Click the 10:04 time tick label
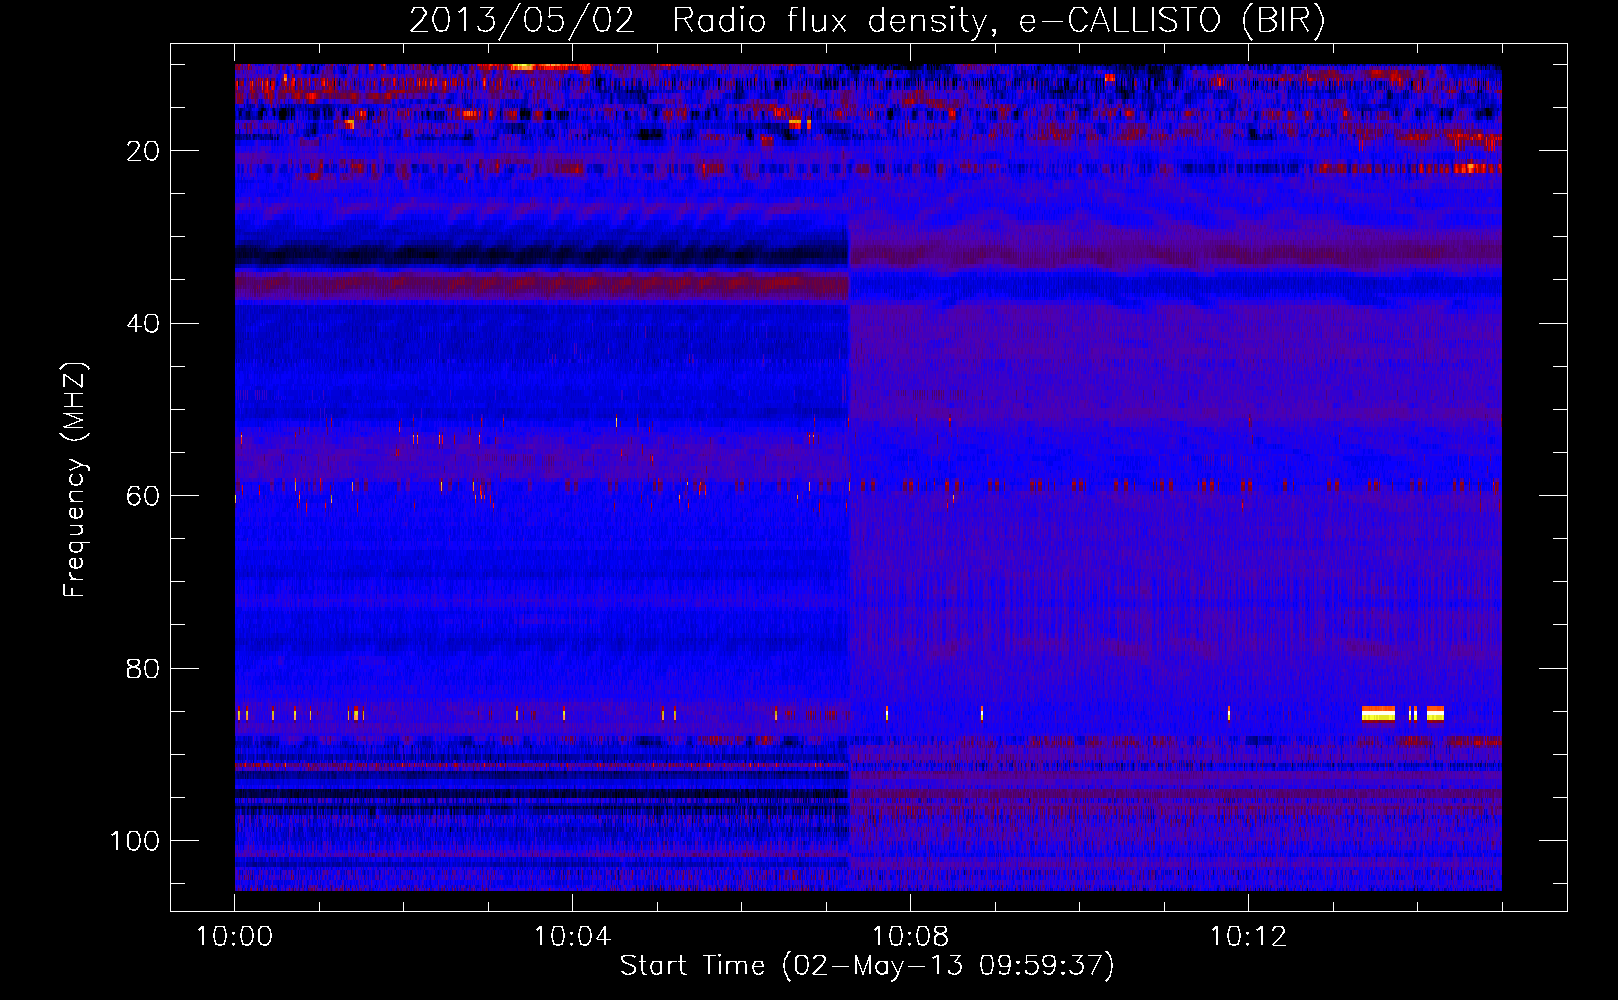The height and width of the screenshot is (1000, 1618). [572, 937]
